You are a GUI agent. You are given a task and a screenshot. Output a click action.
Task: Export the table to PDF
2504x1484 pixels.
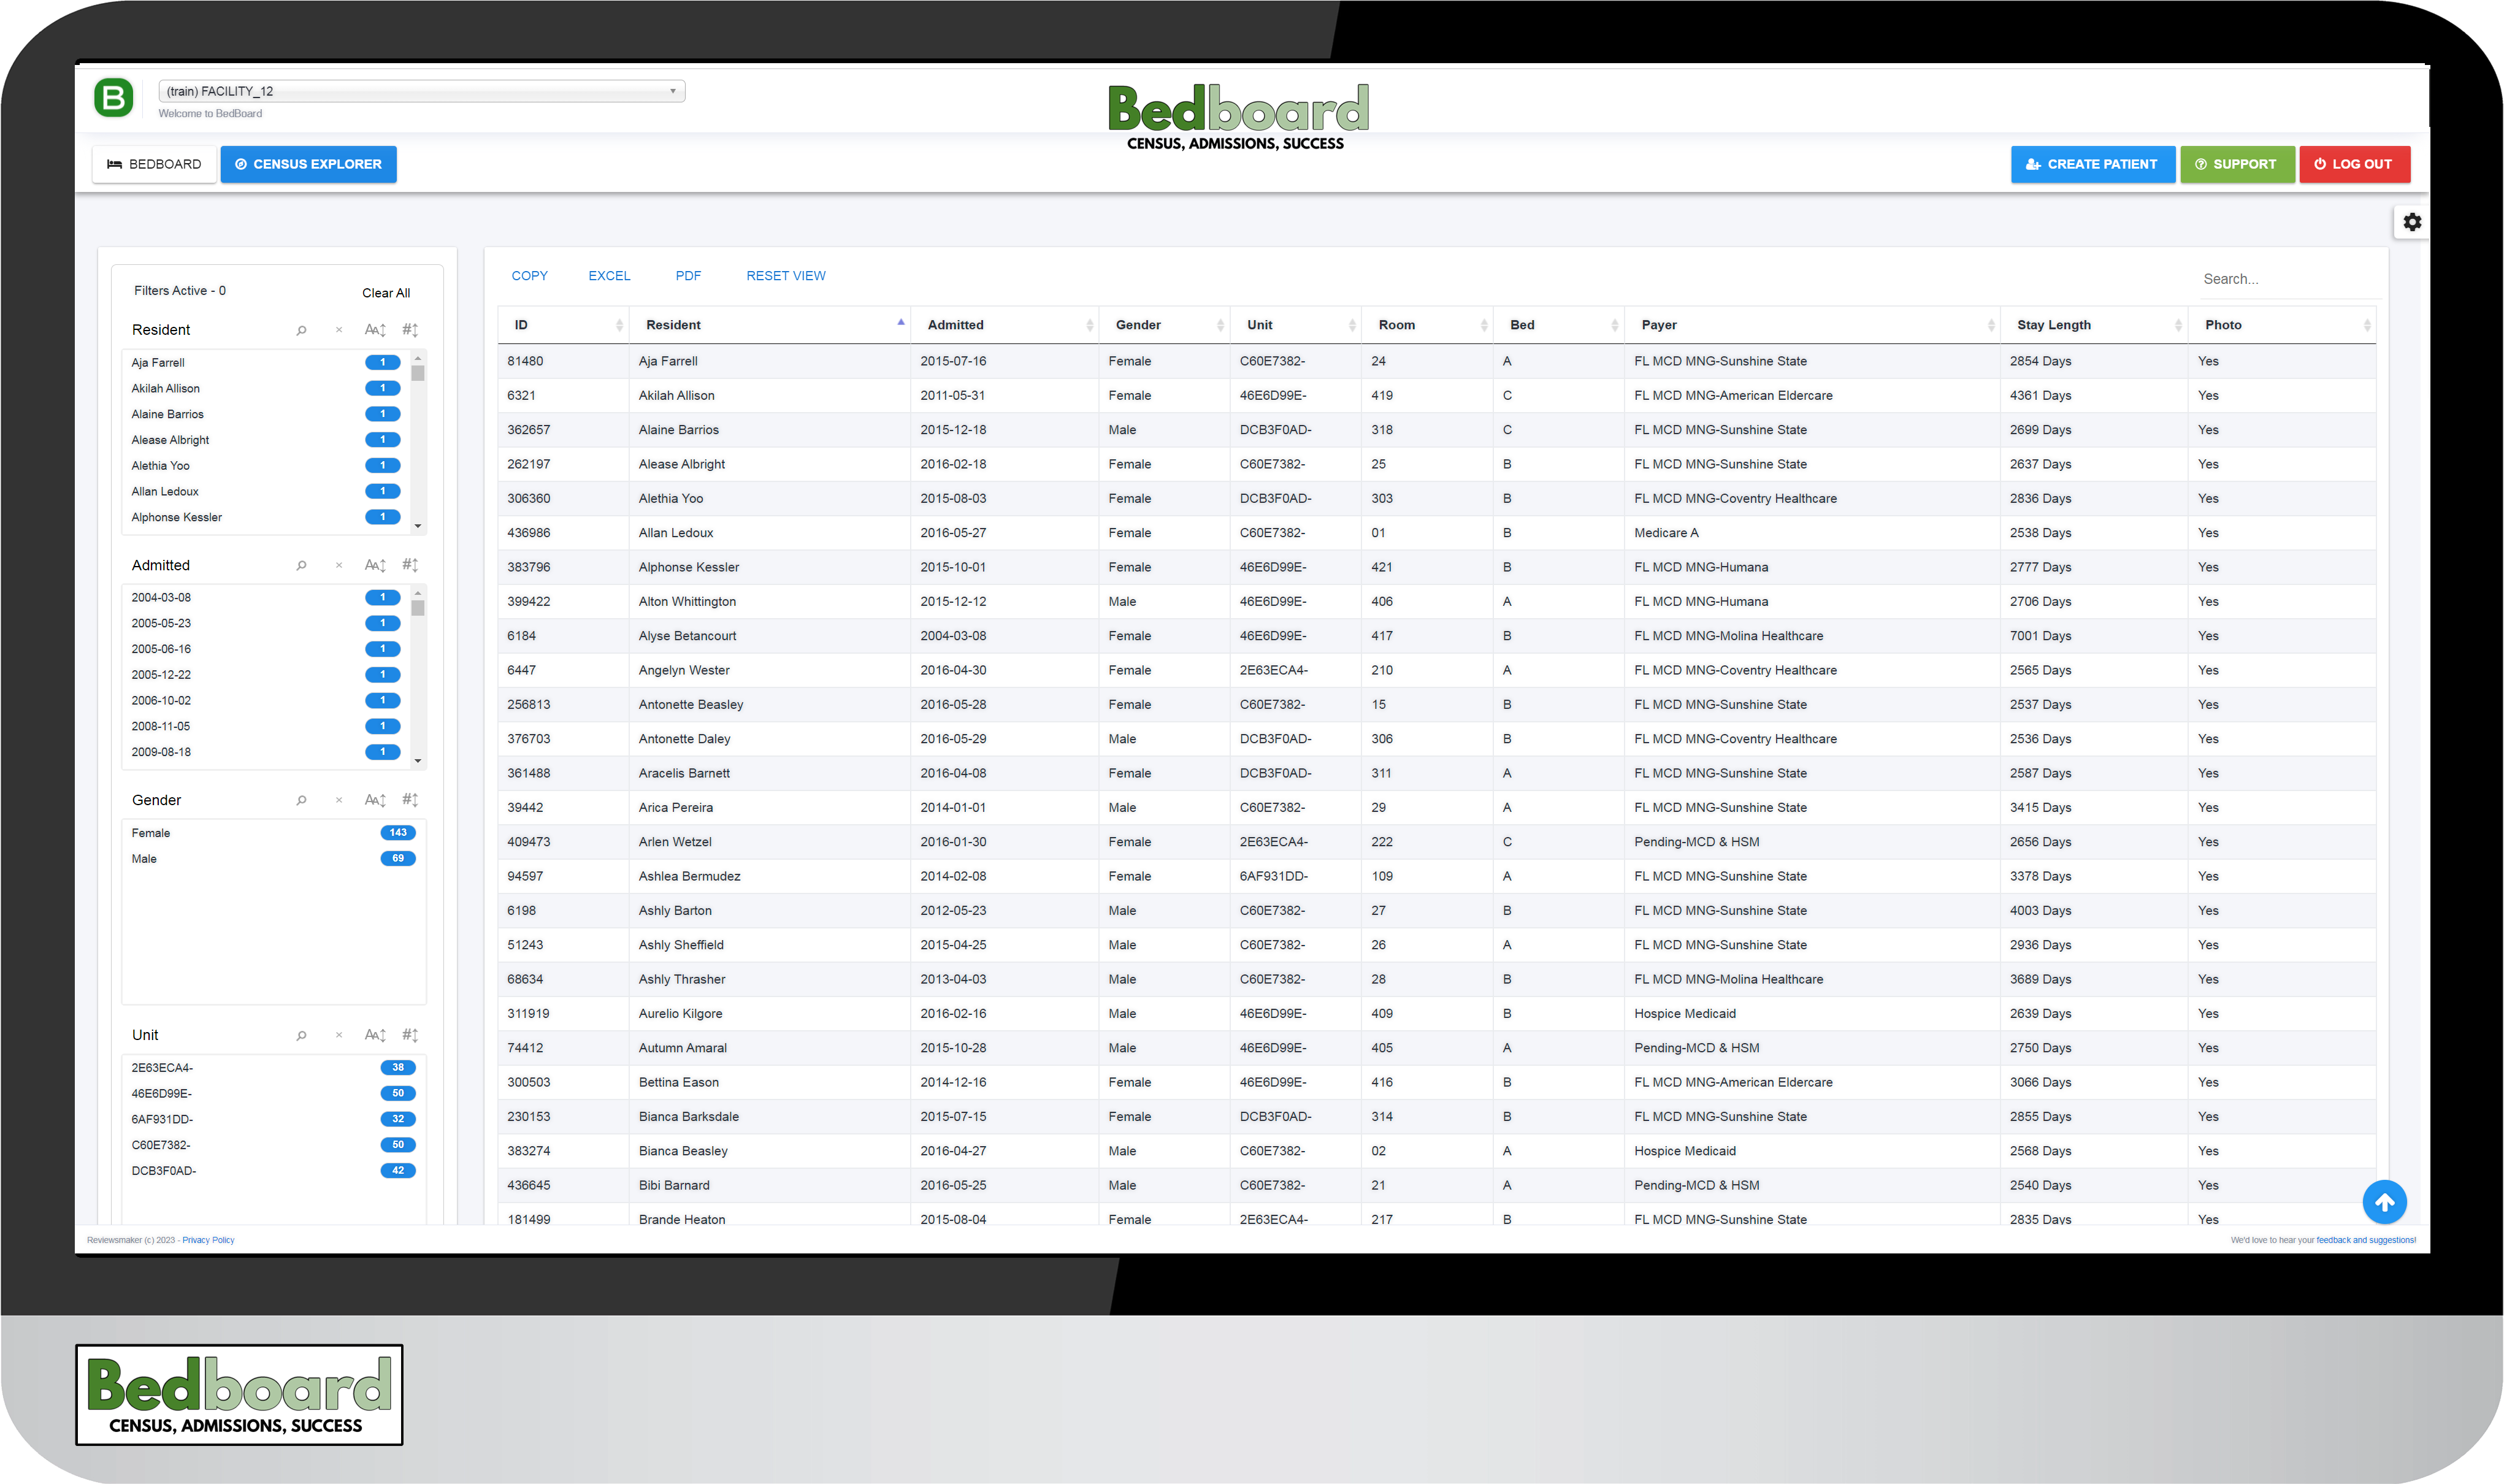[x=688, y=275]
